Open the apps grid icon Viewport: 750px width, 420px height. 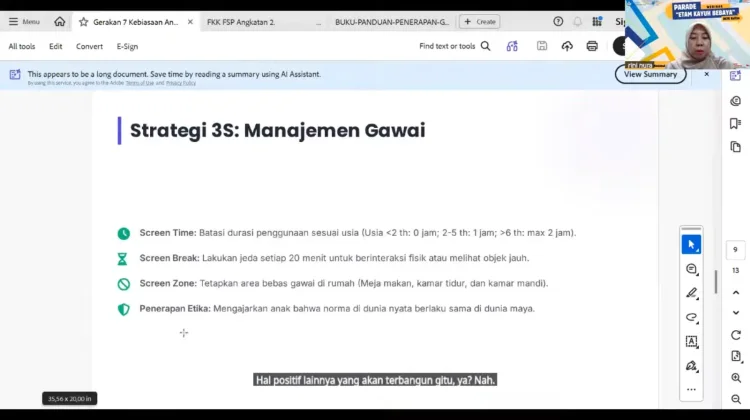coord(597,22)
